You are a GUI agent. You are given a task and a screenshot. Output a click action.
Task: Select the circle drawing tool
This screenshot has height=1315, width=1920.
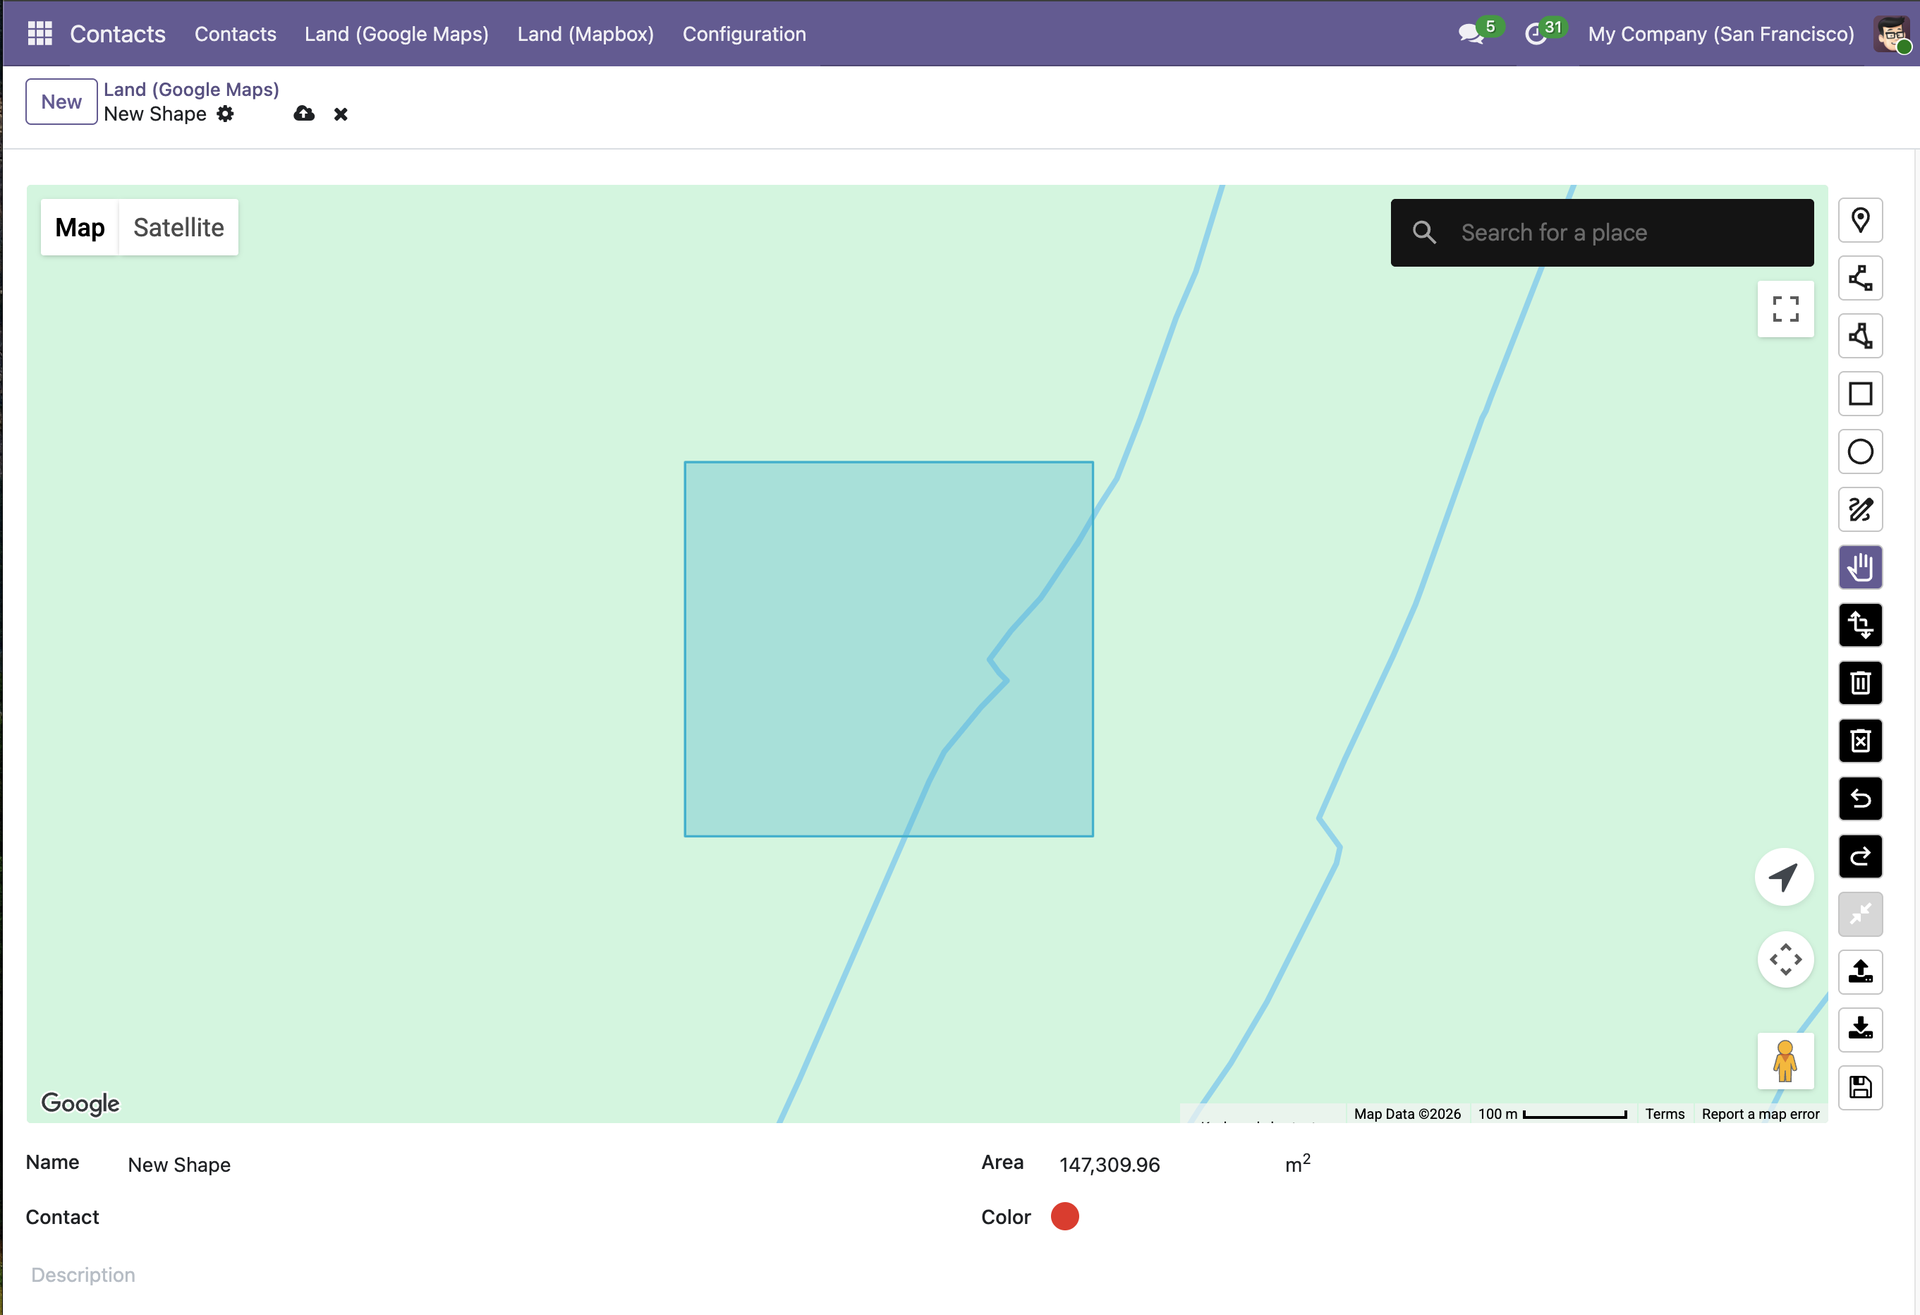1860,452
